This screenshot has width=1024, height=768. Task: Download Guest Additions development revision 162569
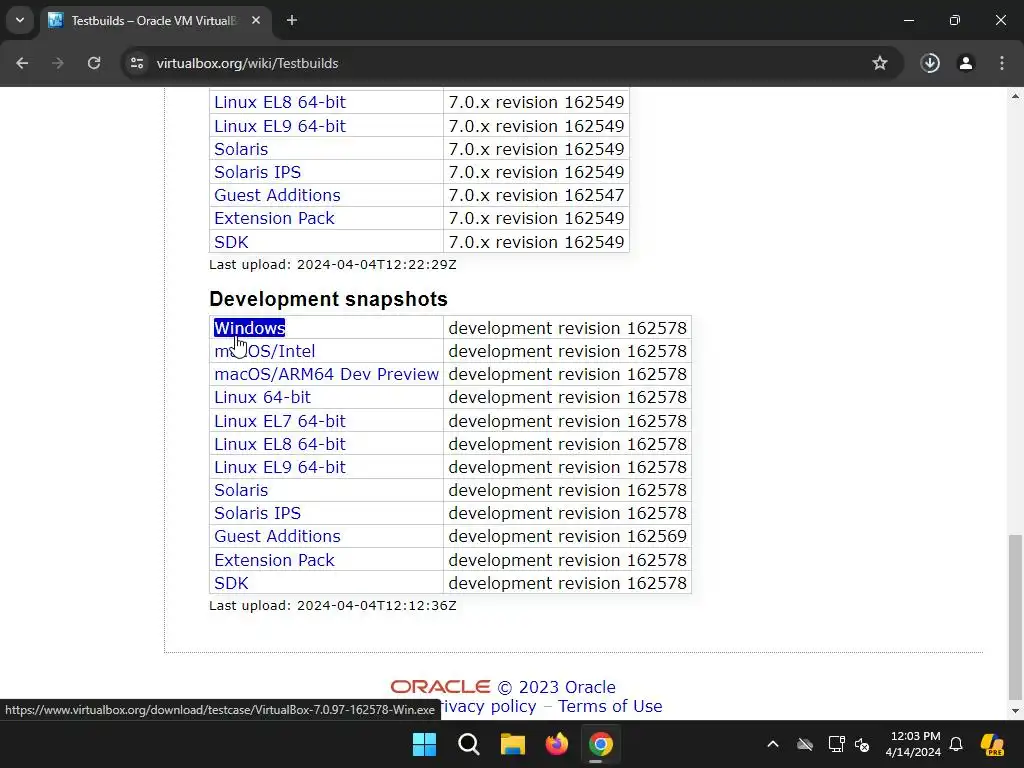(x=278, y=536)
